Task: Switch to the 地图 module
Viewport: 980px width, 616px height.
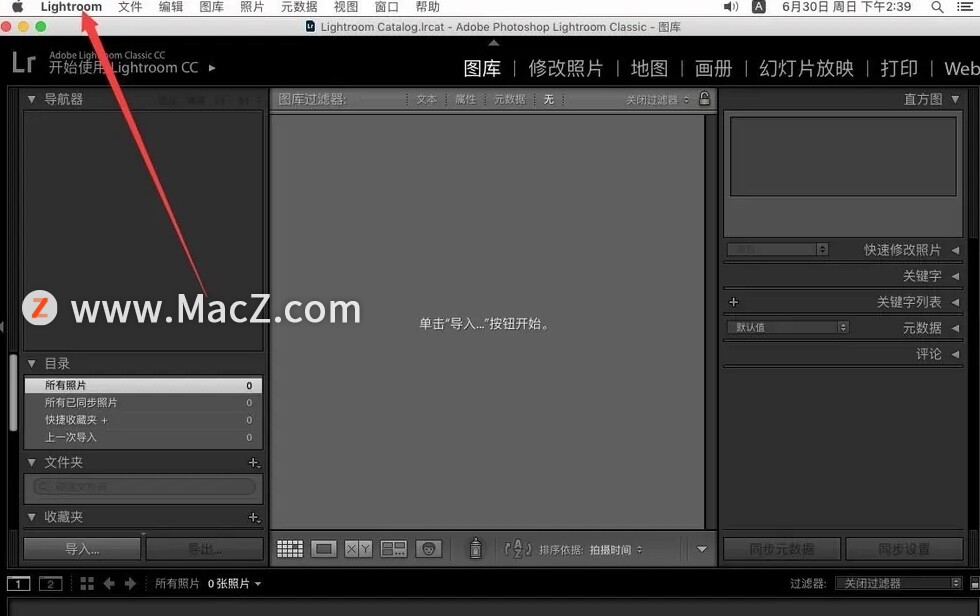Action: click(x=649, y=68)
